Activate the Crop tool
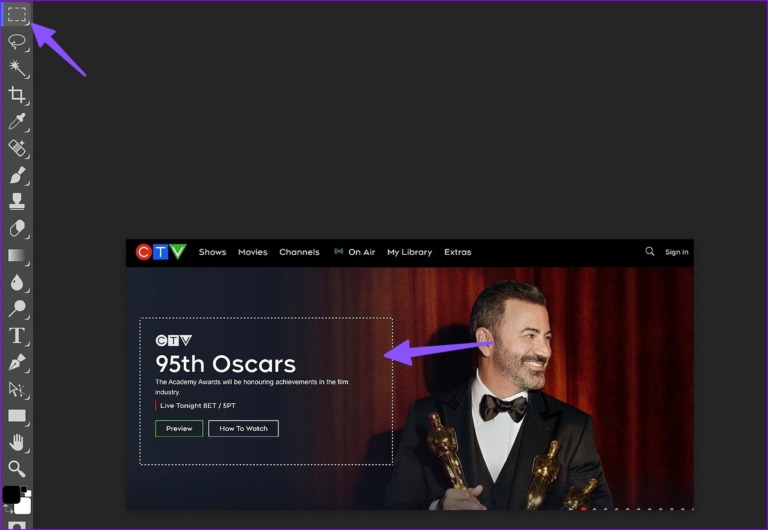This screenshot has height=530, width=768. tap(17, 95)
